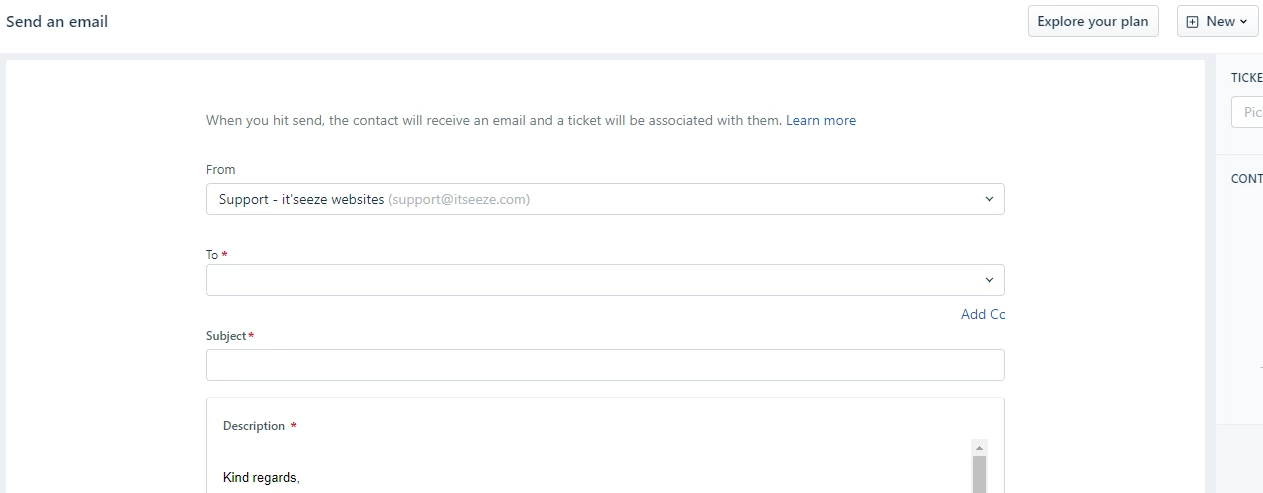Open the New dropdown button
Image resolution: width=1263 pixels, height=493 pixels.
coord(1217,21)
